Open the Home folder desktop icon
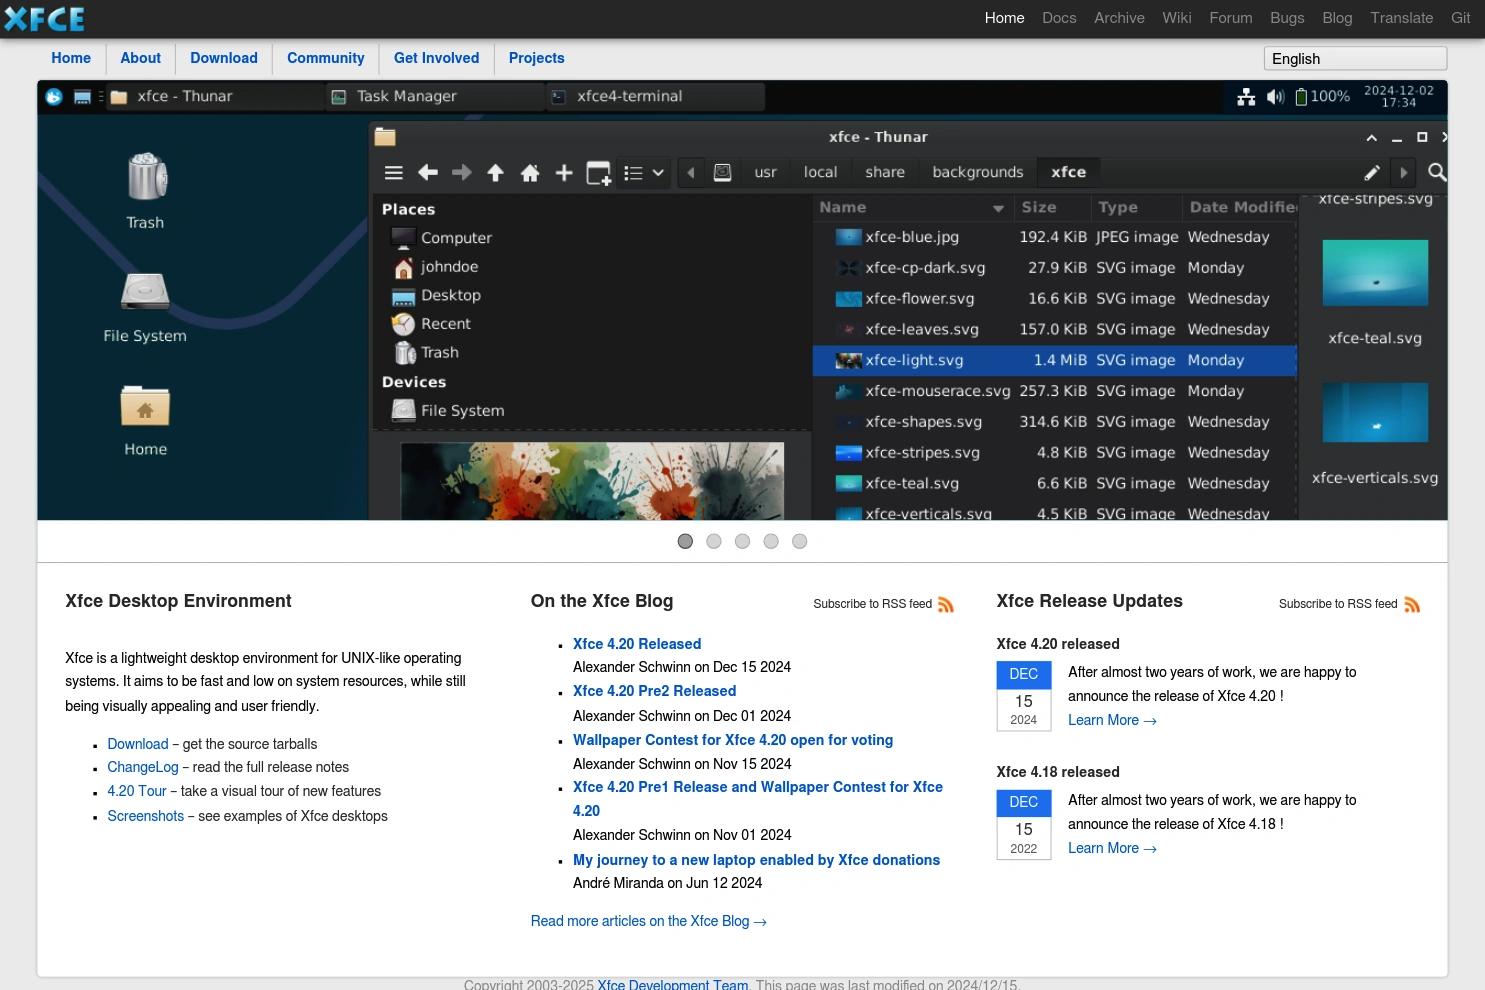 point(145,406)
